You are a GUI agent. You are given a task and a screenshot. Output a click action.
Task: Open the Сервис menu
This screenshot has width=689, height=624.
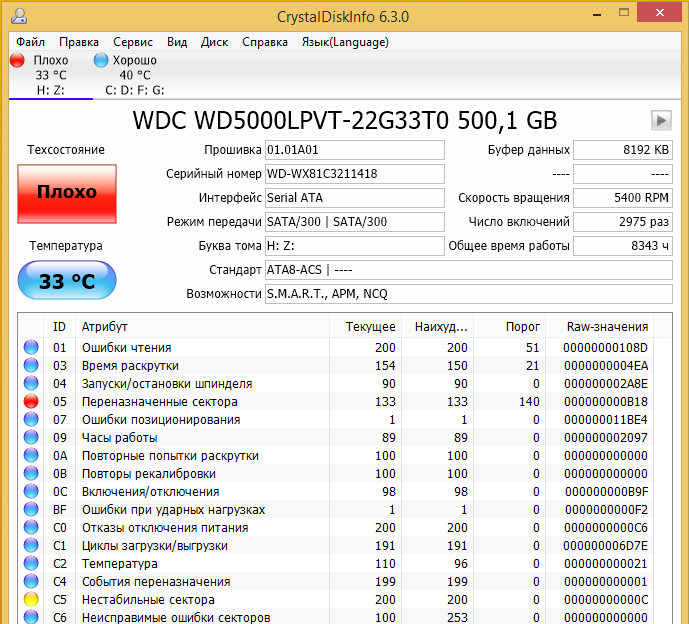(x=133, y=42)
